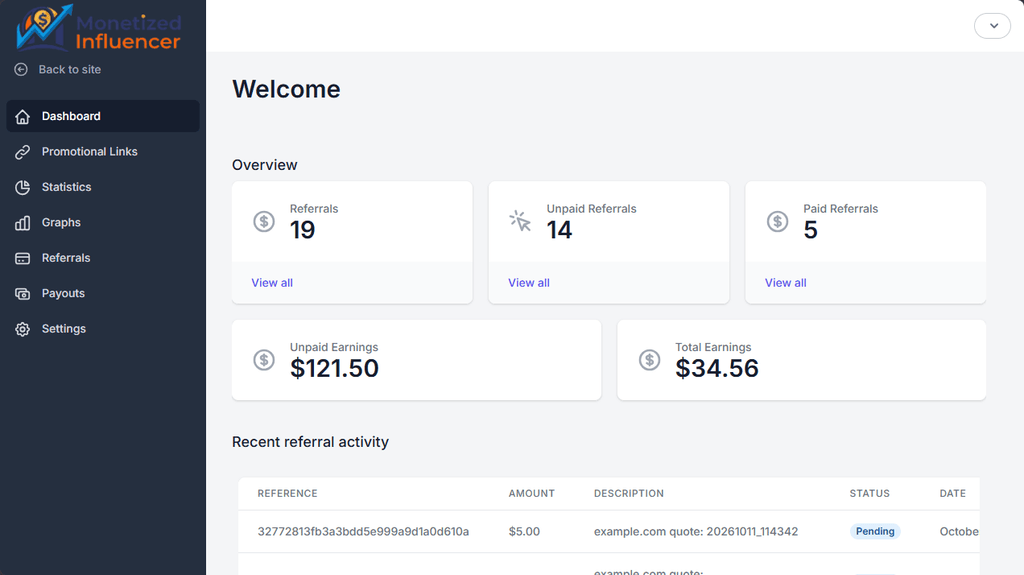Click the Pending status badge
The width and height of the screenshot is (1024, 575).
[875, 531]
